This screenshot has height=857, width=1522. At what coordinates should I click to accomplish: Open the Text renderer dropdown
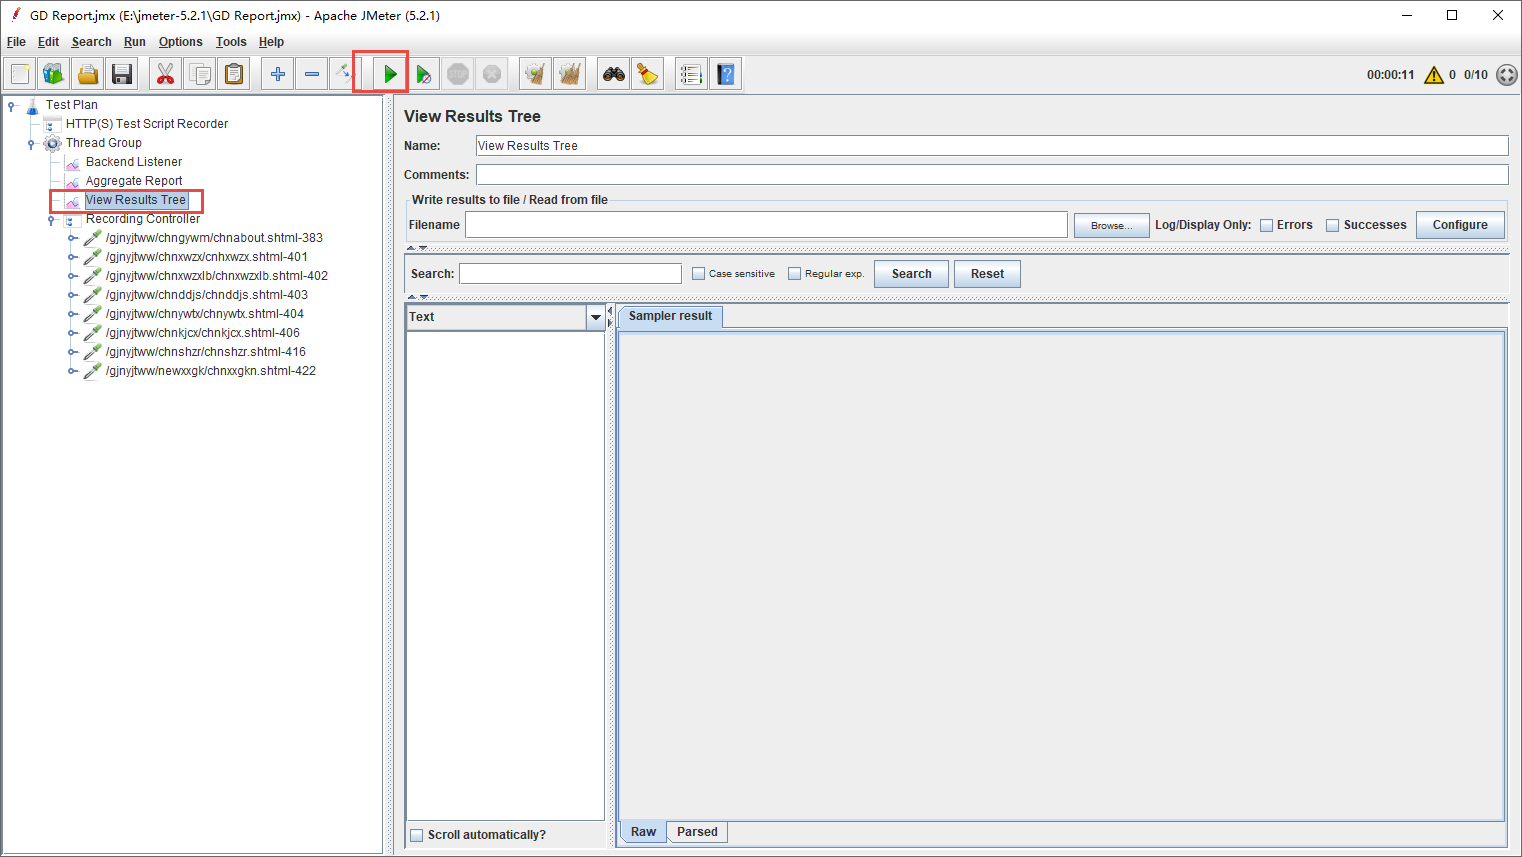[596, 317]
